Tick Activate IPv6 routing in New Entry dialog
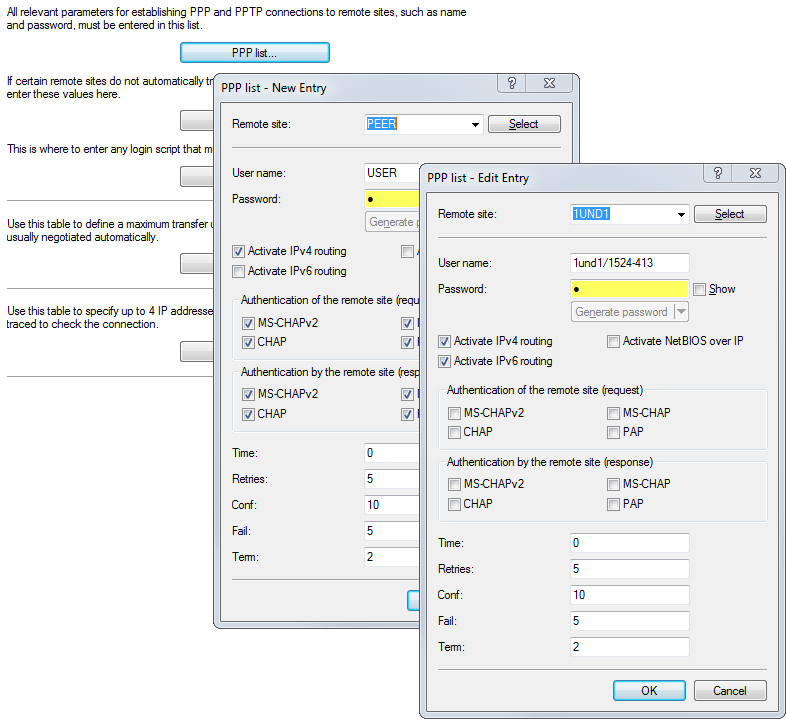 pos(239,271)
